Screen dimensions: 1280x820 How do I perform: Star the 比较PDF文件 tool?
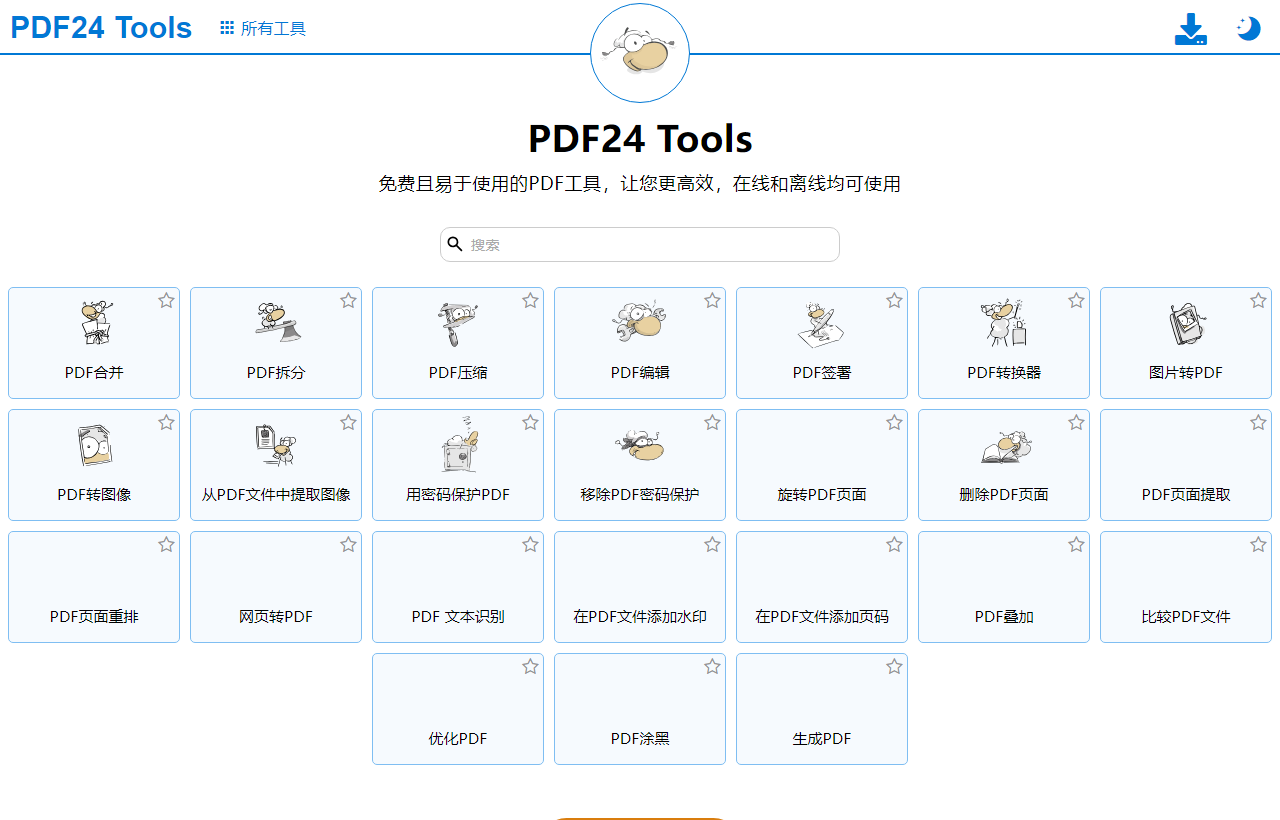pos(1258,544)
